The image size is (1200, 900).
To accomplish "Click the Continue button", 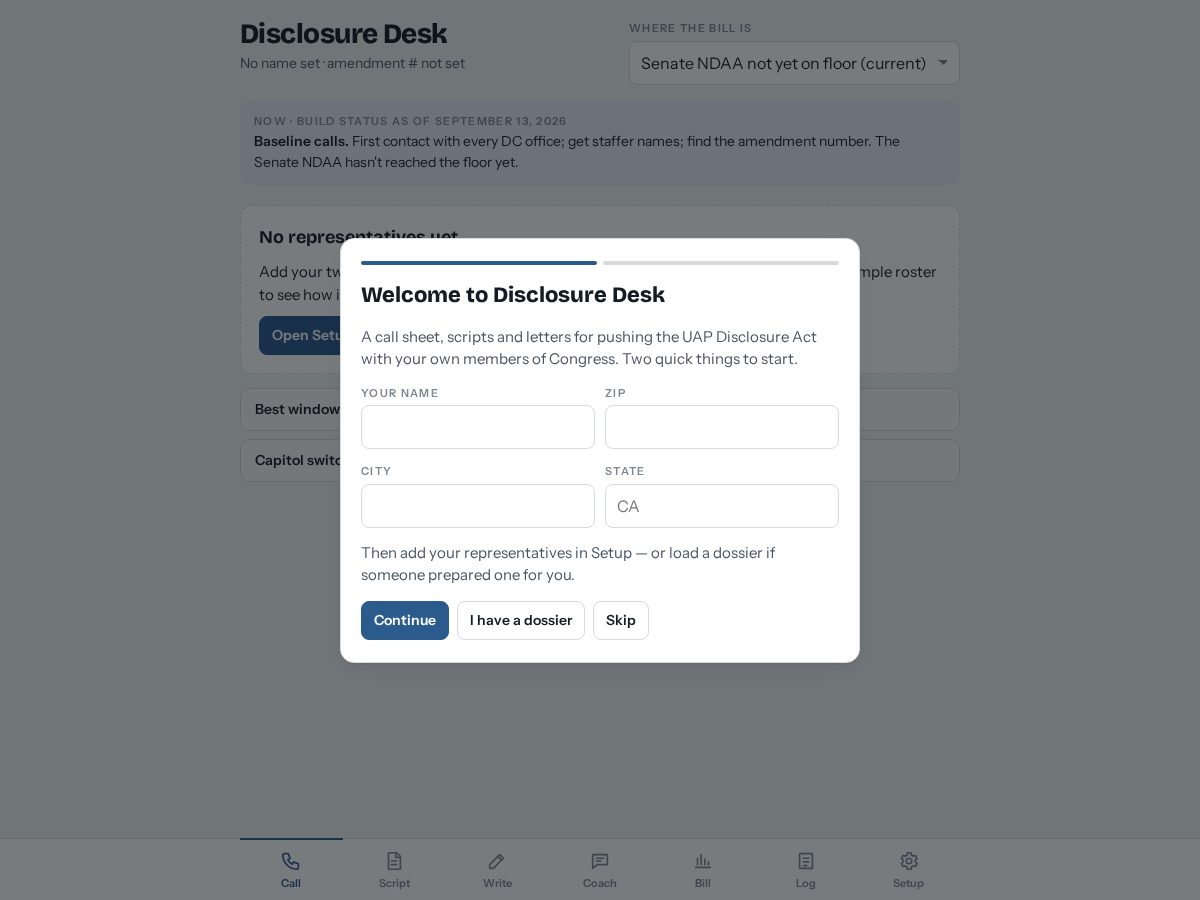I will (405, 620).
